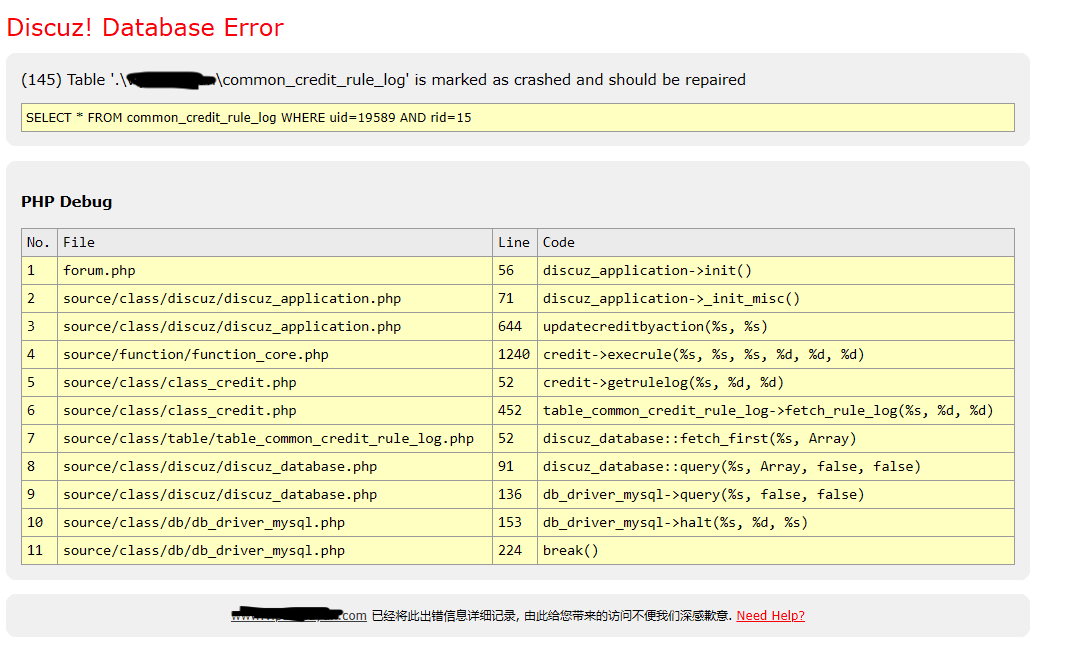Click the PHP Debug heading
The height and width of the screenshot is (665, 1068).
67,202
